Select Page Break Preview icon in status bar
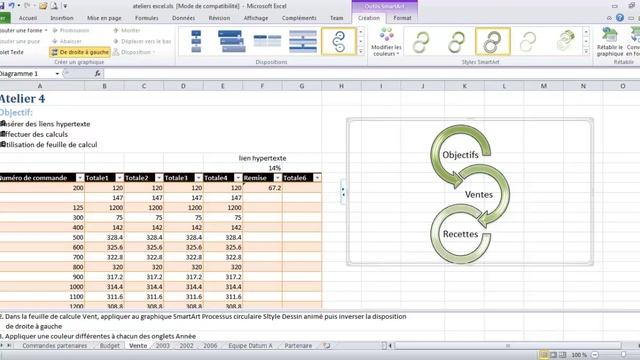 pyautogui.click(x=563, y=355)
